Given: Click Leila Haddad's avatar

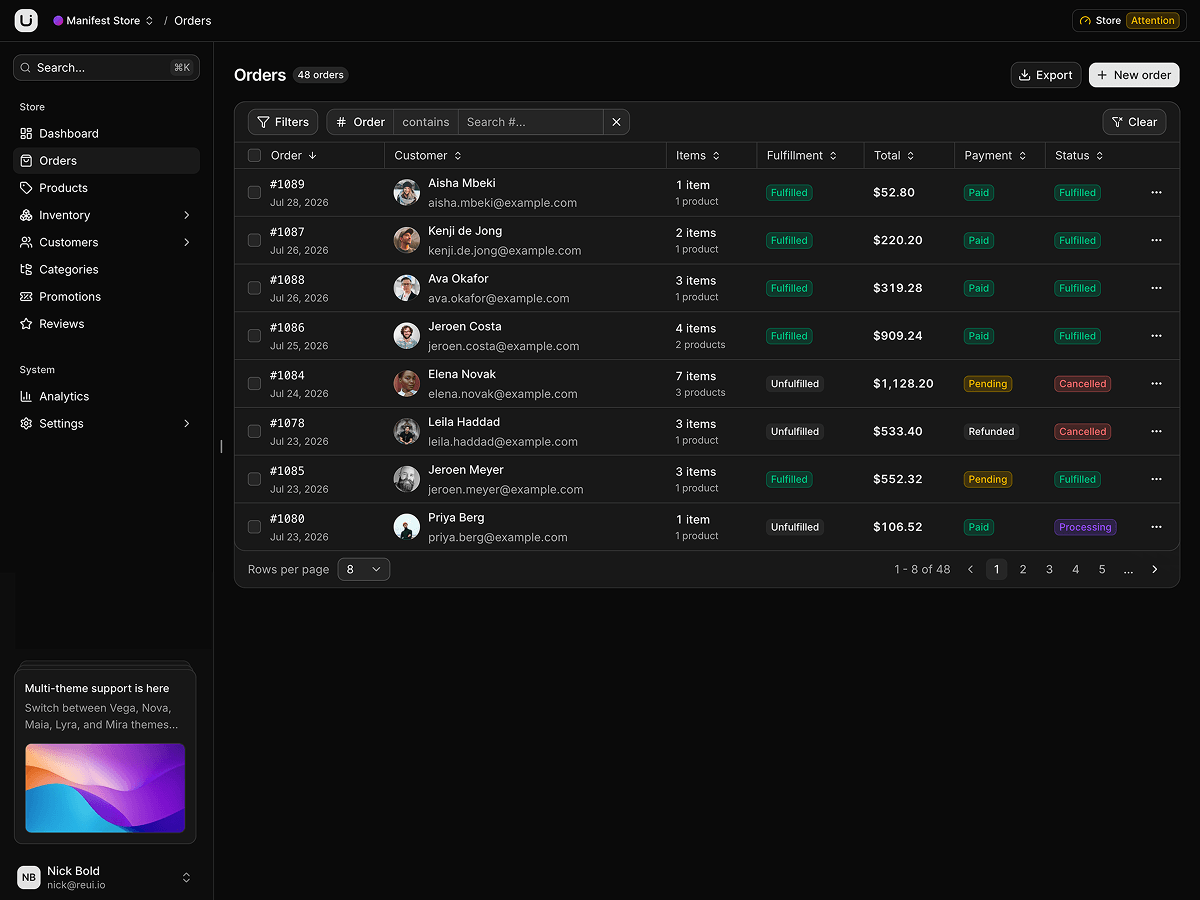Looking at the screenshot, I should [406, 431].
